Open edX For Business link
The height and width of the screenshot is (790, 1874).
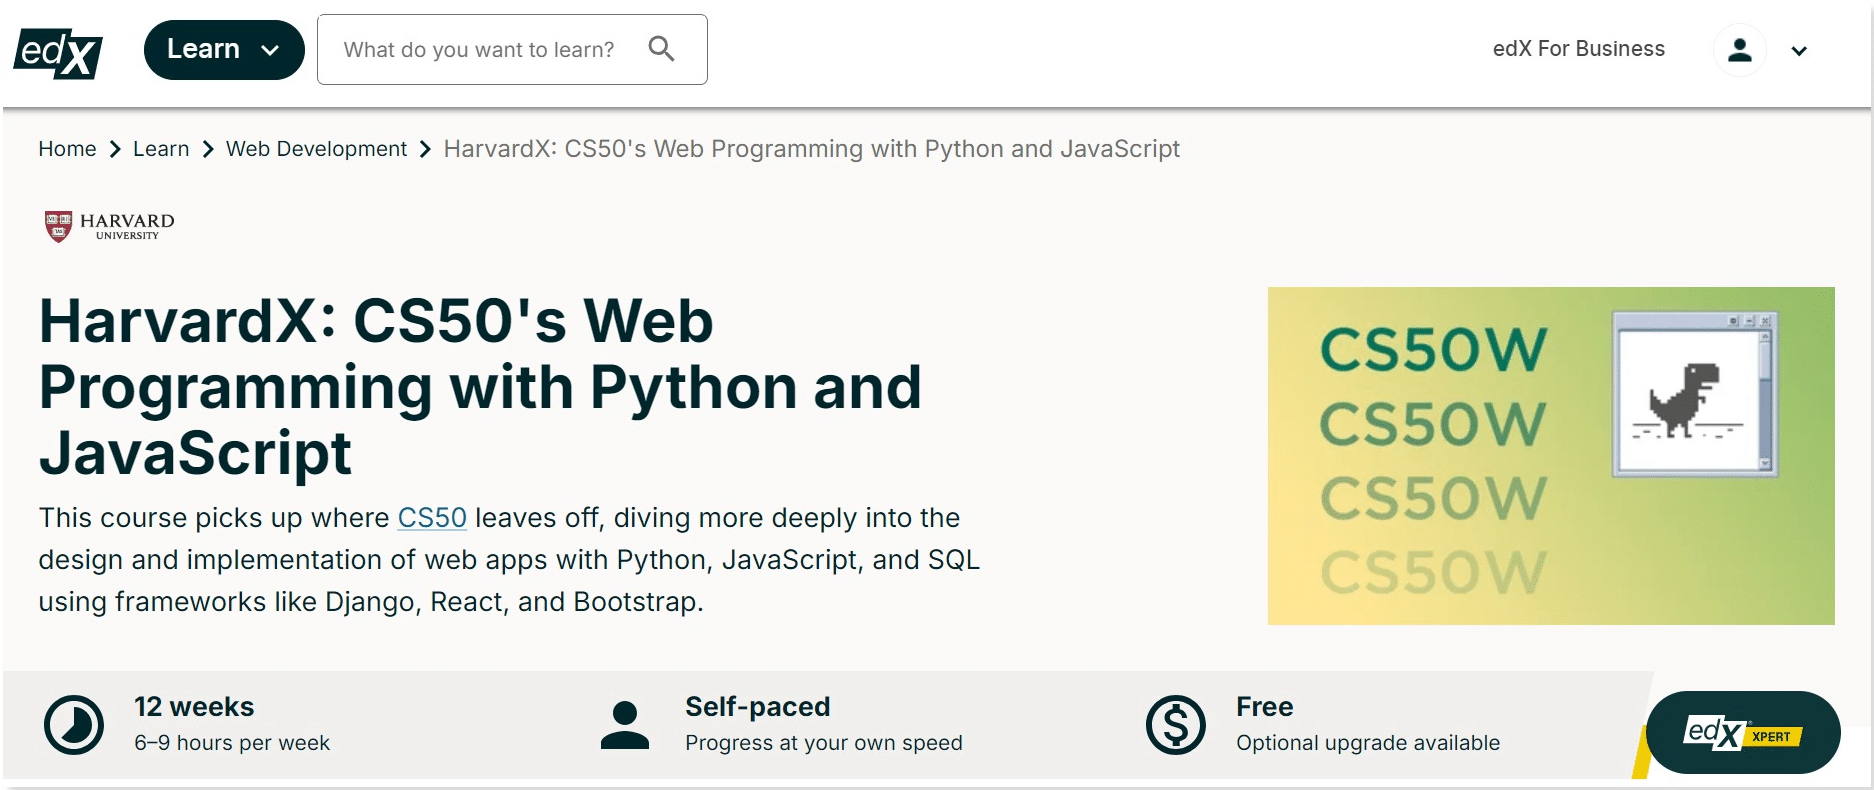(x=1578, y=49)
